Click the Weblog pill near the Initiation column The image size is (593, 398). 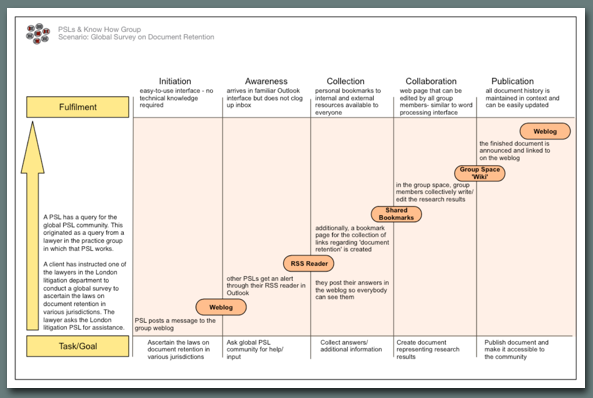click(221, 307)
